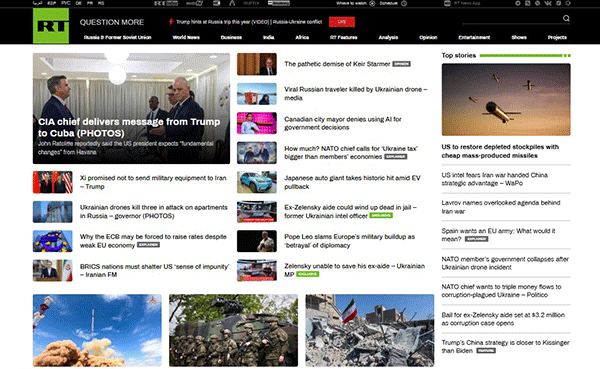600x369 pixels.
Task: Open the Analysis section
Action: click(388, 38)
